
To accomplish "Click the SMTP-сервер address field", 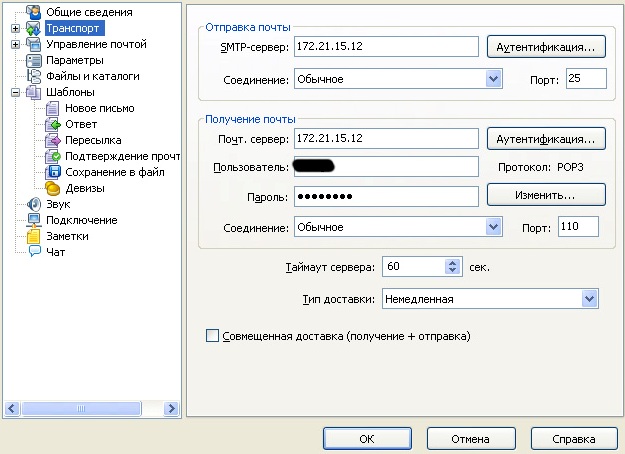I will click(387, 46).
